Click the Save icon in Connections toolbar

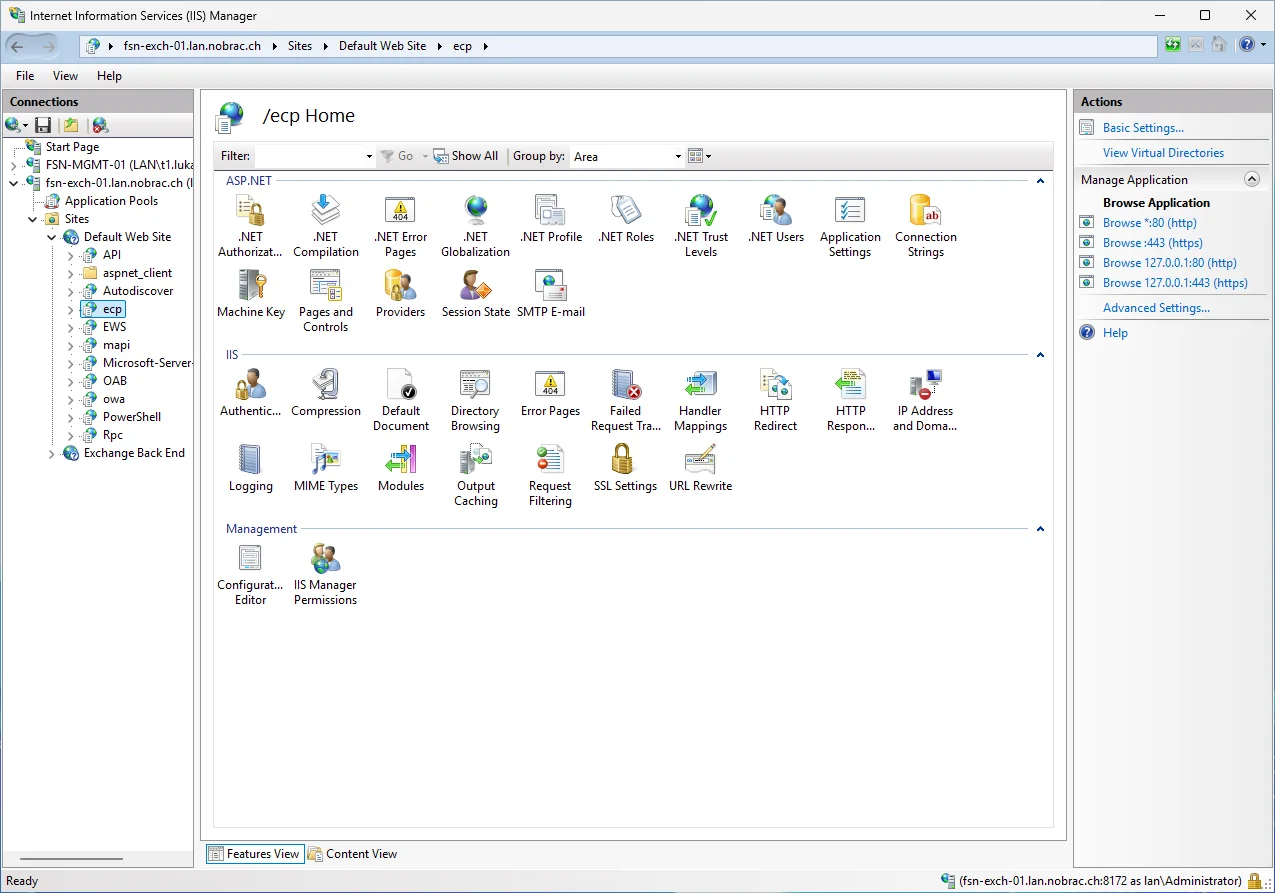click(43, 125)
